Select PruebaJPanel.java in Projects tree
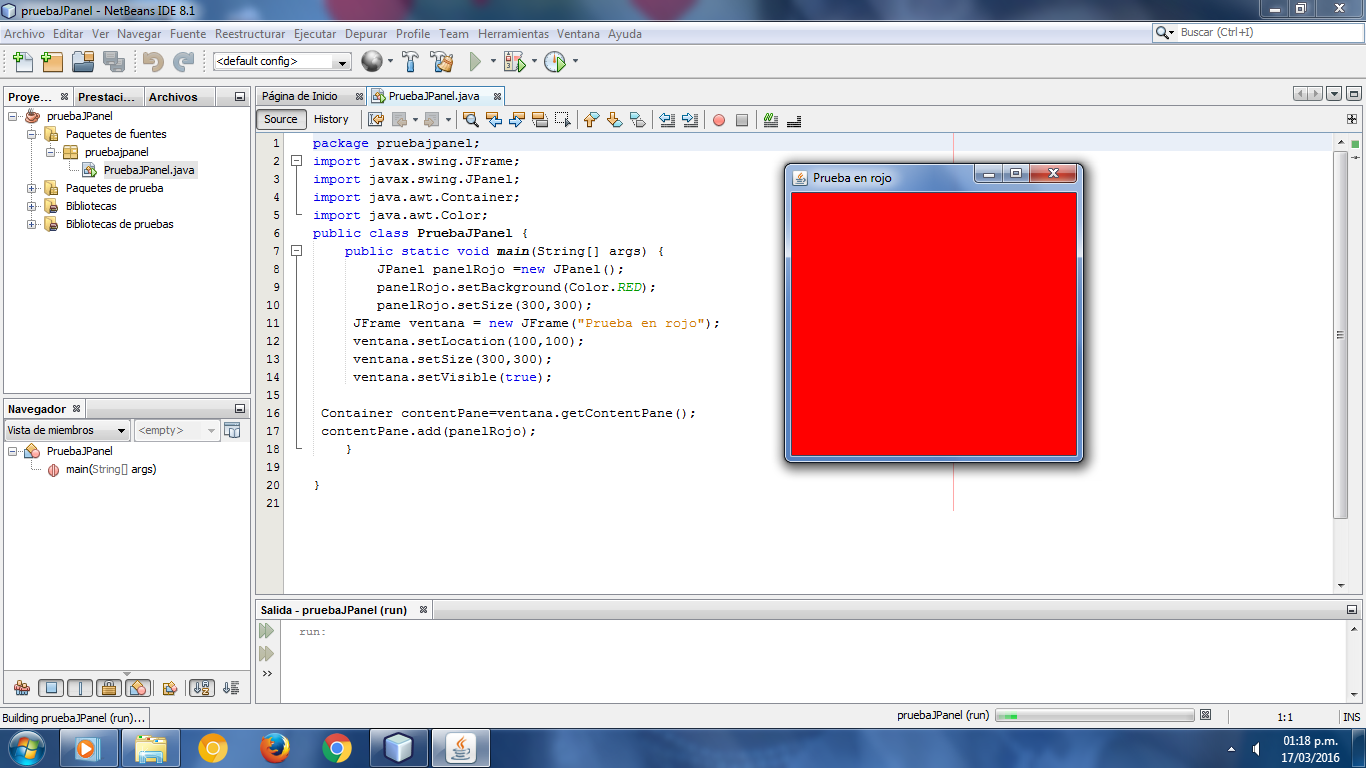The height and width of the screenshot is (768, 1366). 149,170
